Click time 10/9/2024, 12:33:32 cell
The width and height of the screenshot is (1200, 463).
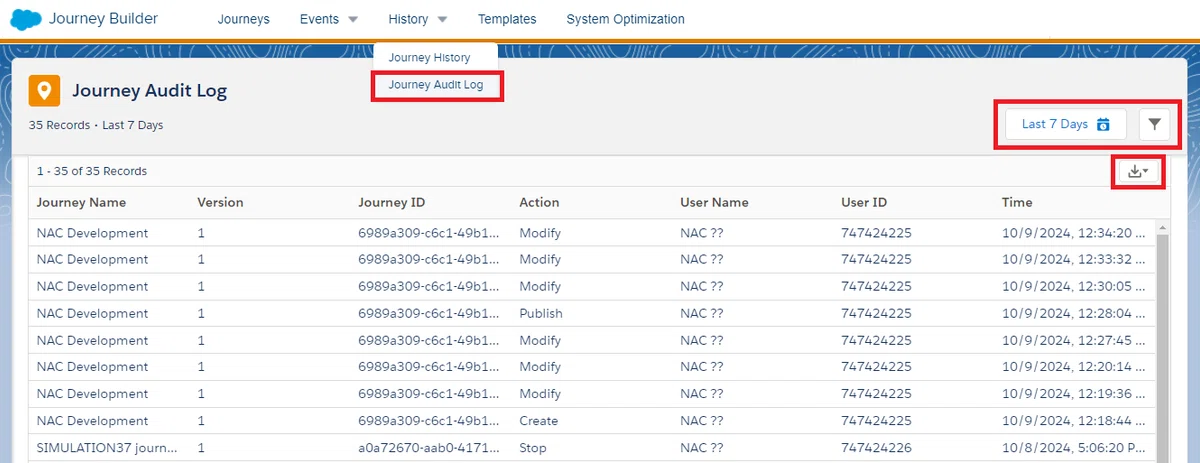pyautogui.click(x=1073, y=259)
